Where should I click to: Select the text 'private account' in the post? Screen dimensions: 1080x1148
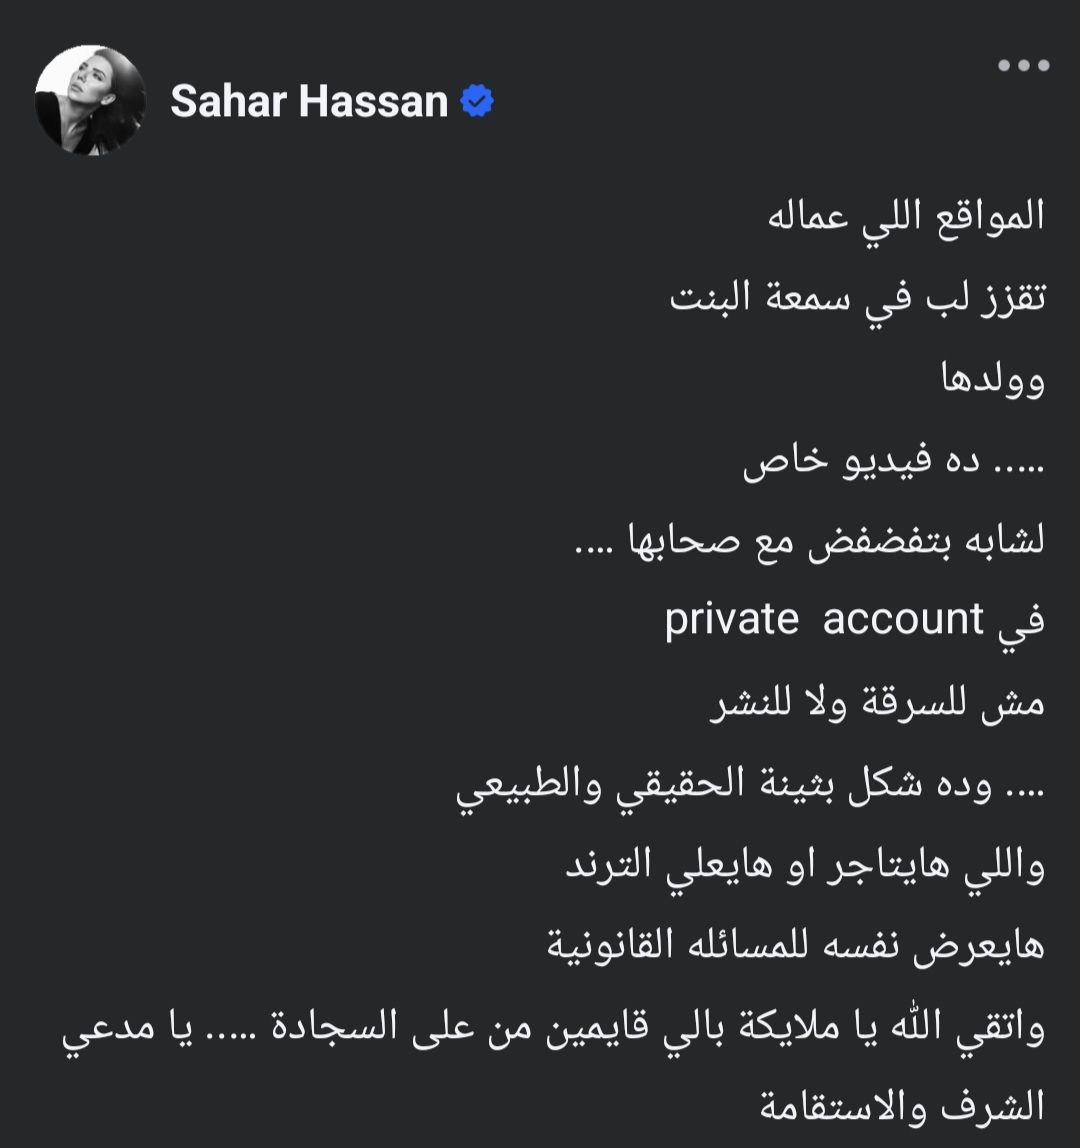coord(826,618)
